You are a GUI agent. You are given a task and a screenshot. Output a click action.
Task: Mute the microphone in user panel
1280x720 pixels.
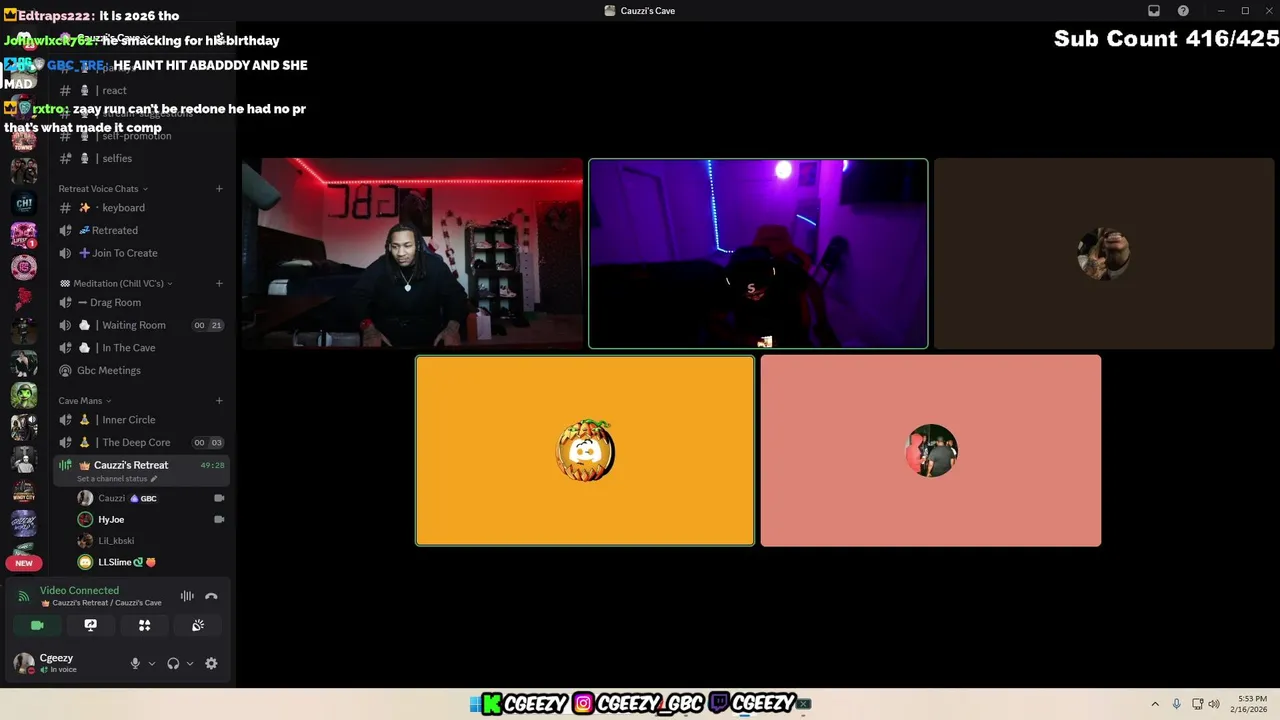point(135,663)
